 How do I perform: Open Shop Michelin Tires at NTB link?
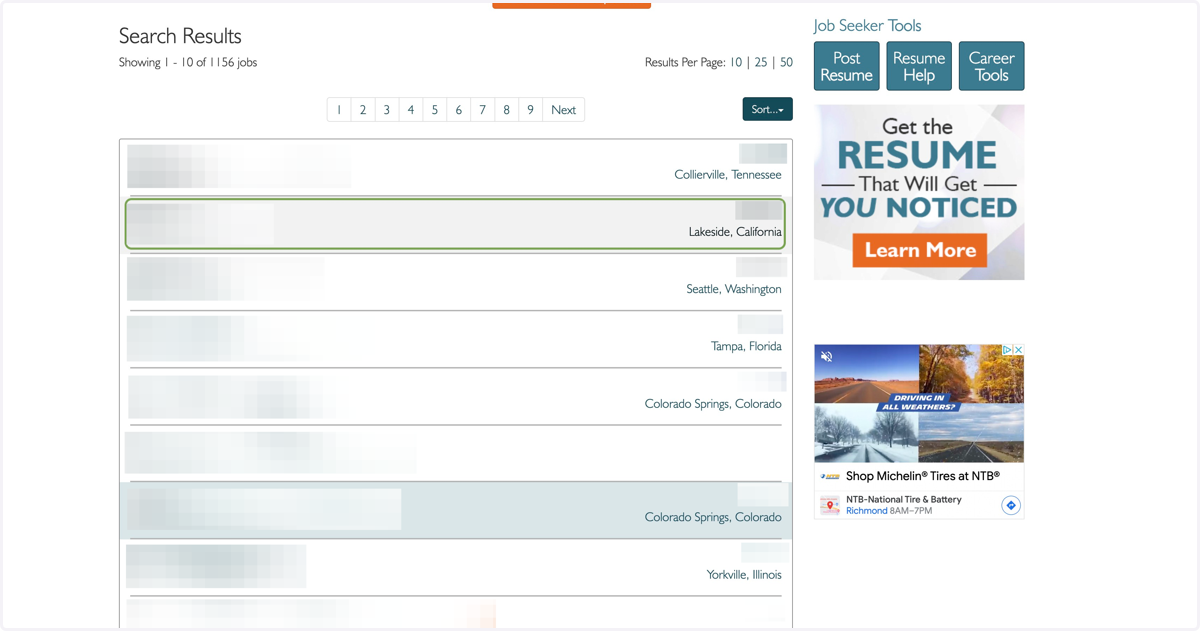(921, 477)
